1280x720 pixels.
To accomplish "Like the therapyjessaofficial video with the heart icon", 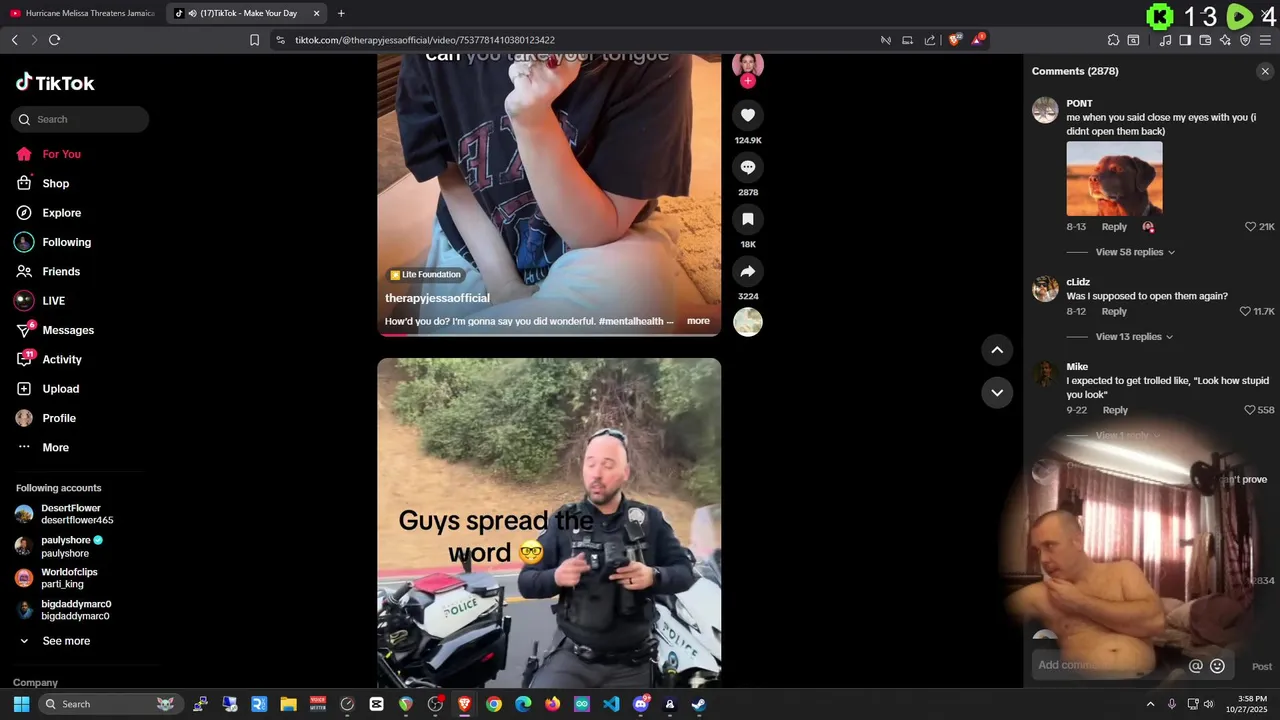I will coord(748,115).
